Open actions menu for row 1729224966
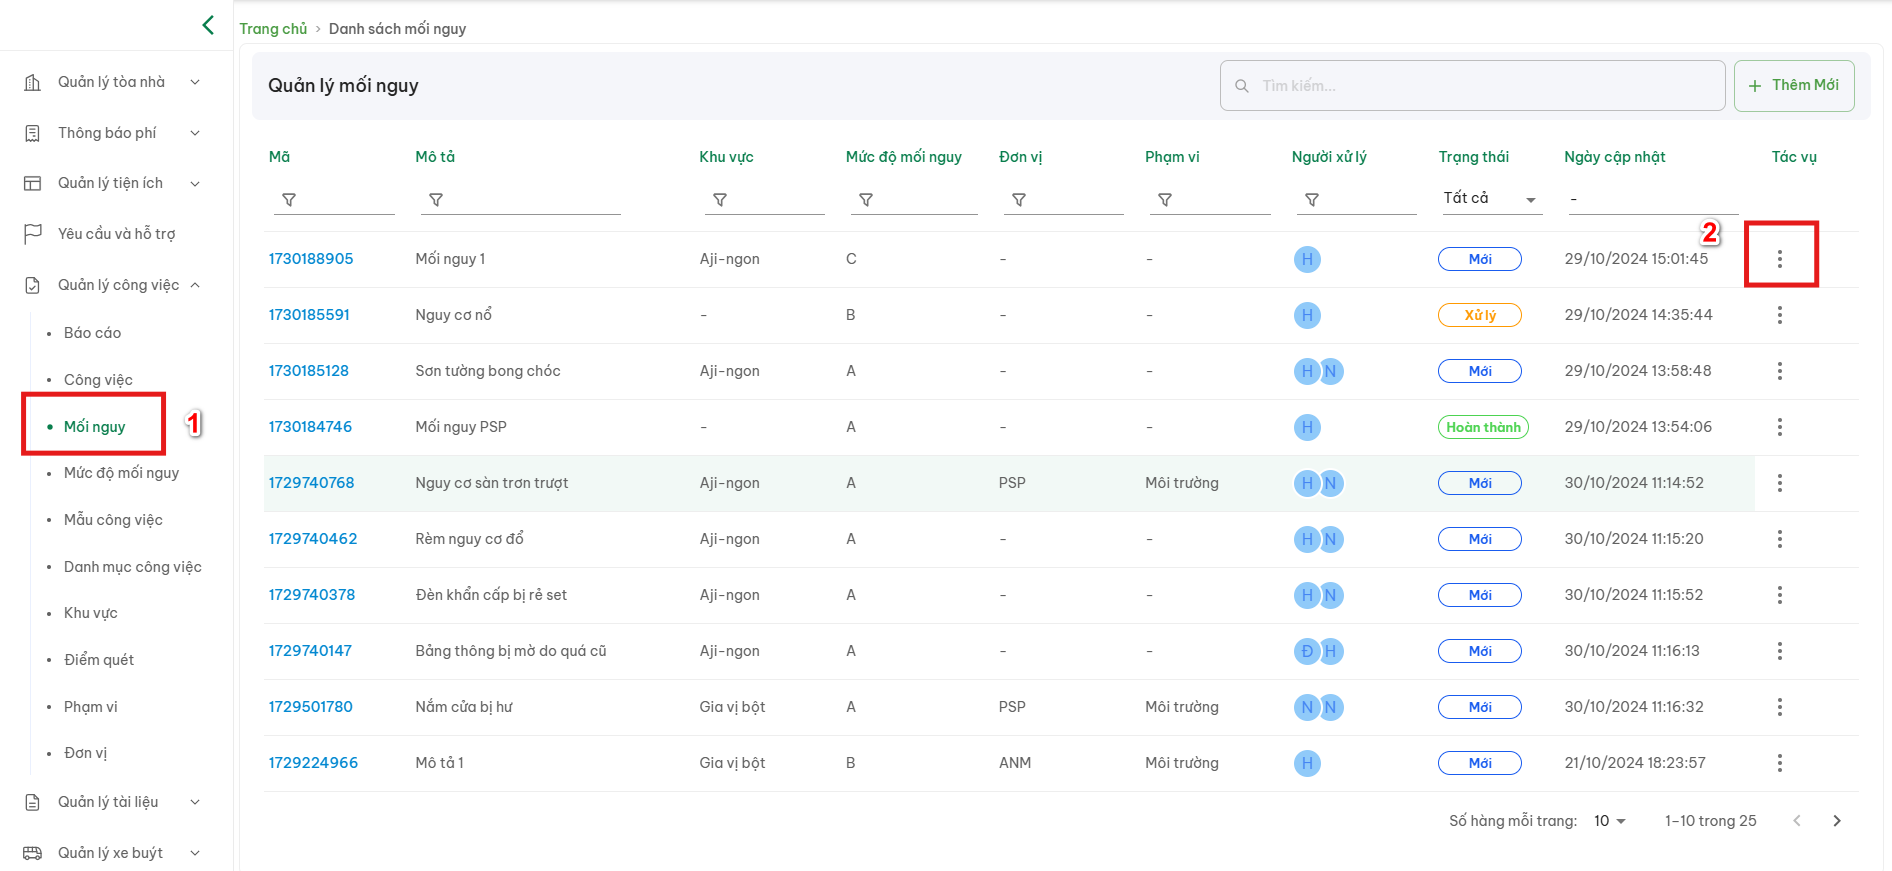 pos(1780,763)
